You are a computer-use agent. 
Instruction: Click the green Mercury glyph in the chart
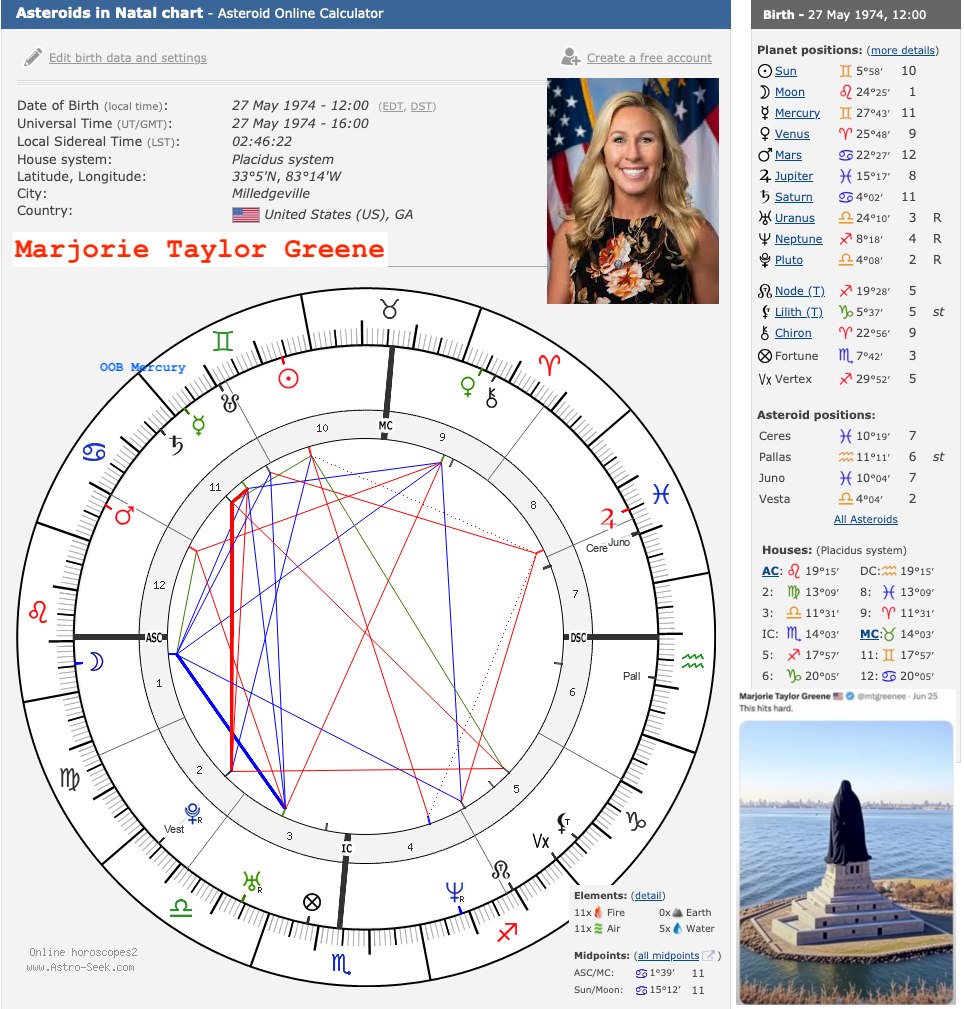tap(199, 425)
